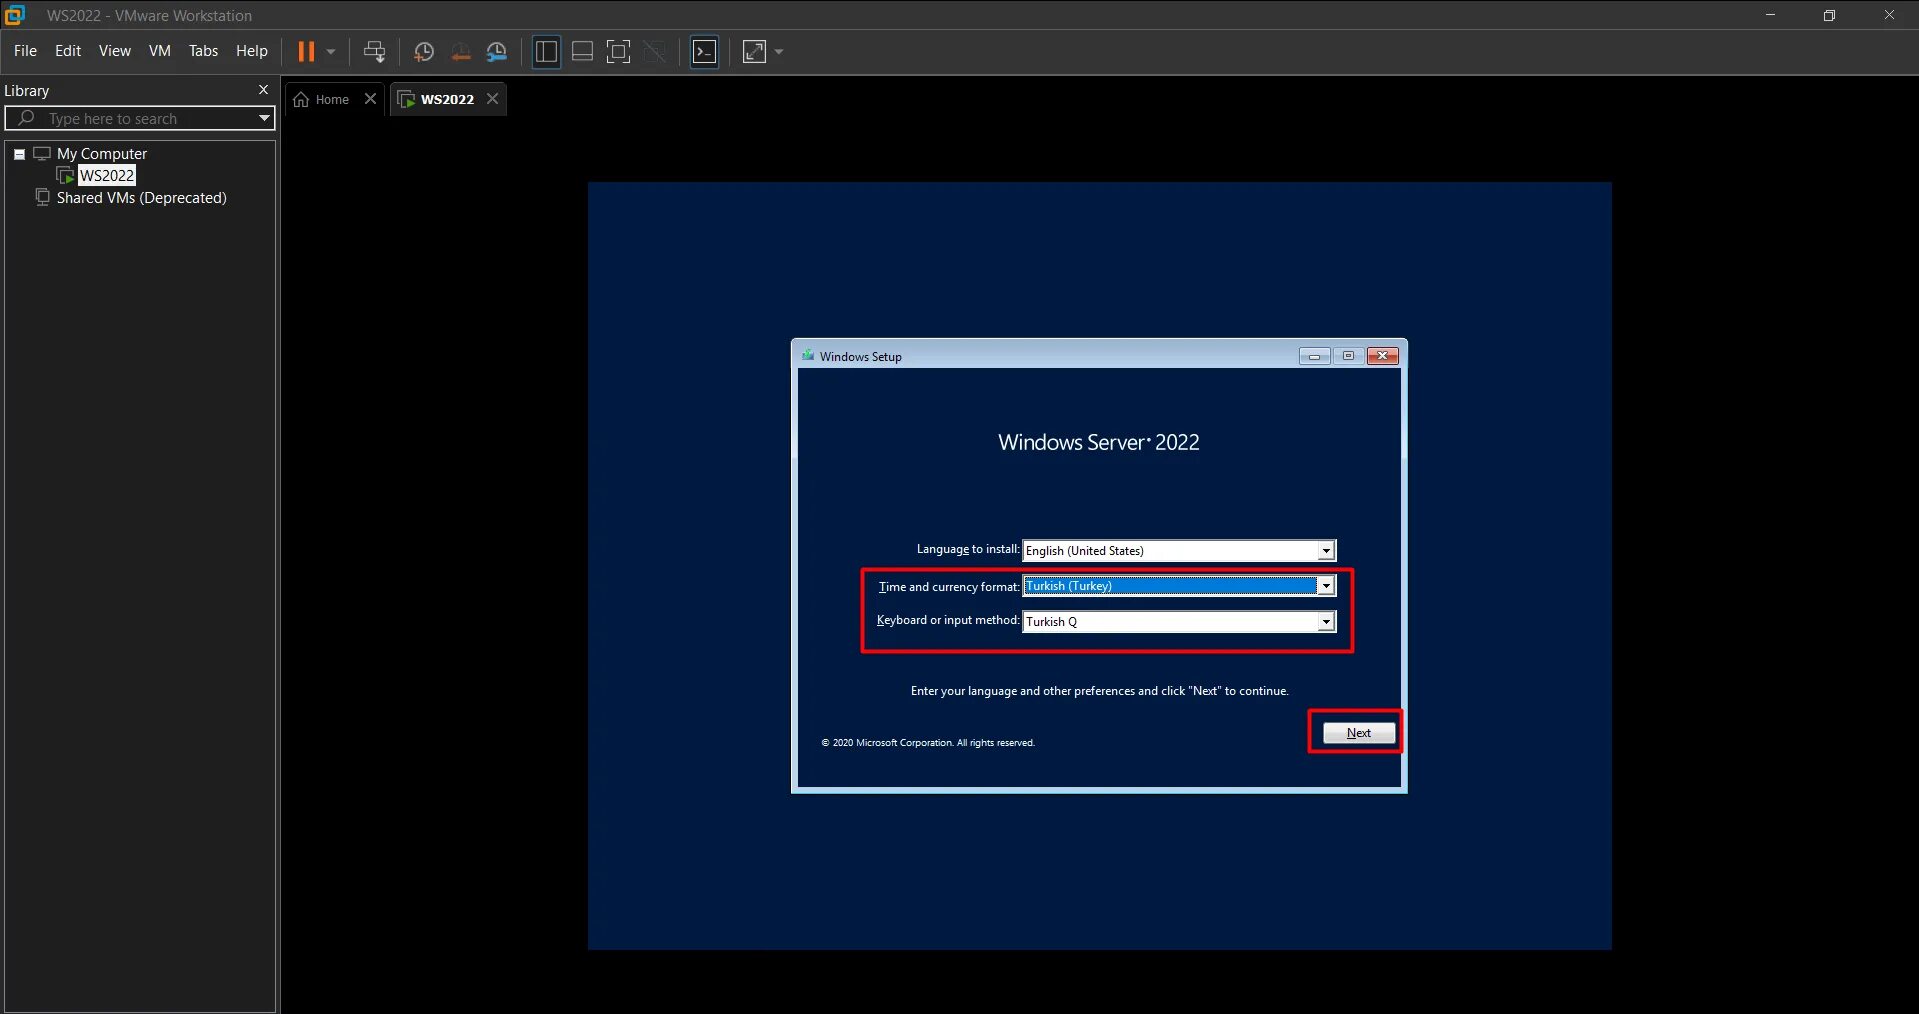Image resolution: width=1919 pixels, height=1014 pixels.
Task: Toggle the thumbnail bar view
Action: pyautogui.click(x=582, y=52)
